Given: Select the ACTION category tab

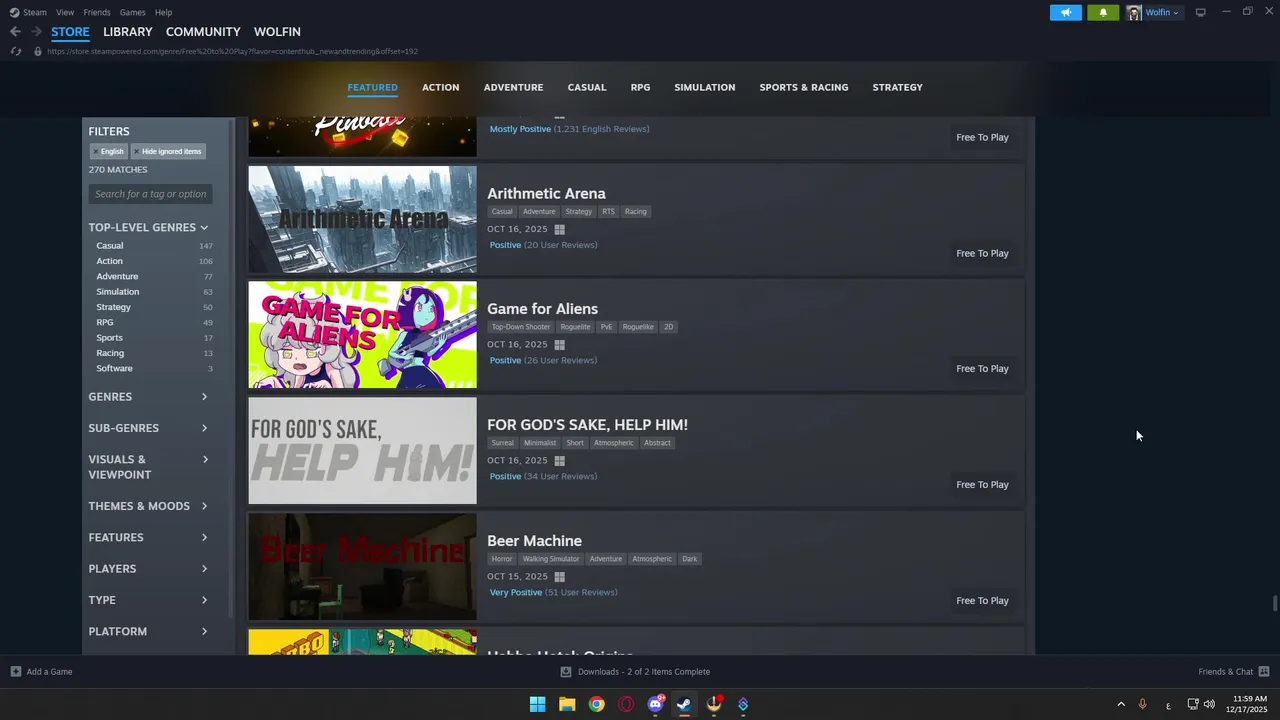Looking at the screenshot, I should [440, 87].
